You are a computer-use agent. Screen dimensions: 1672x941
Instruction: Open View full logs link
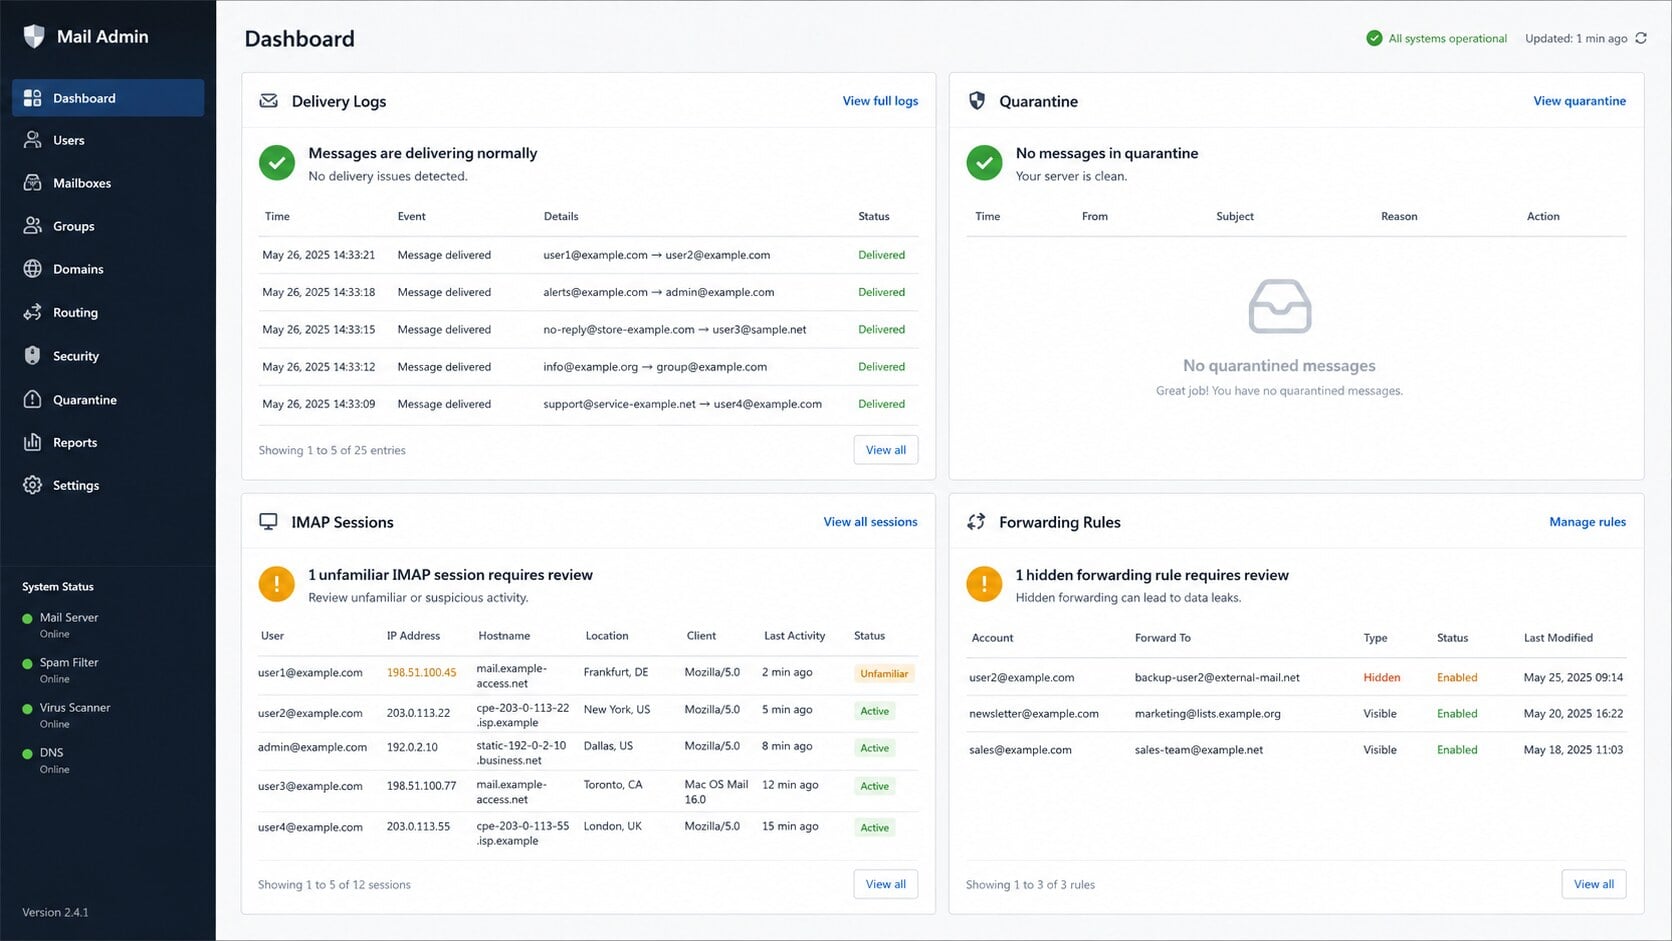(880, 101)
